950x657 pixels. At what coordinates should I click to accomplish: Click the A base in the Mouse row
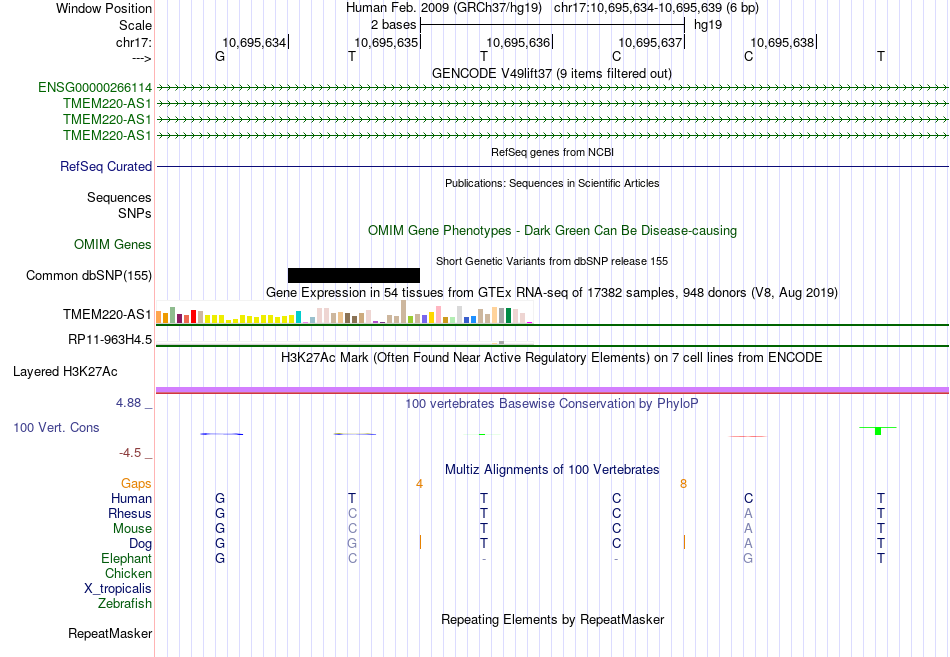pos(748,529)
